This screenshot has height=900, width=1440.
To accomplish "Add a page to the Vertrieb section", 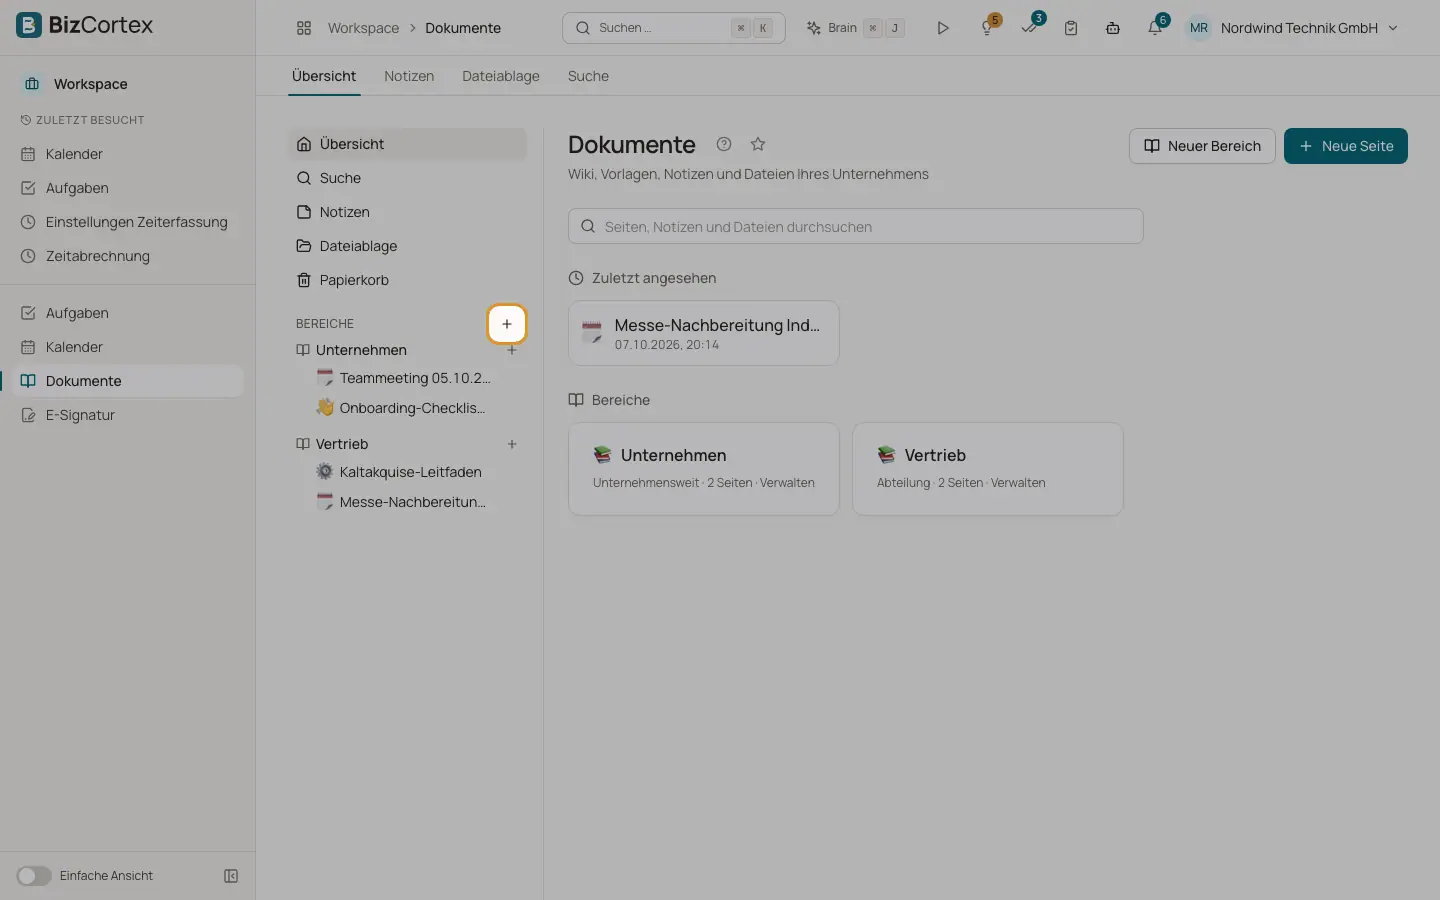I will tap(512, 444).
